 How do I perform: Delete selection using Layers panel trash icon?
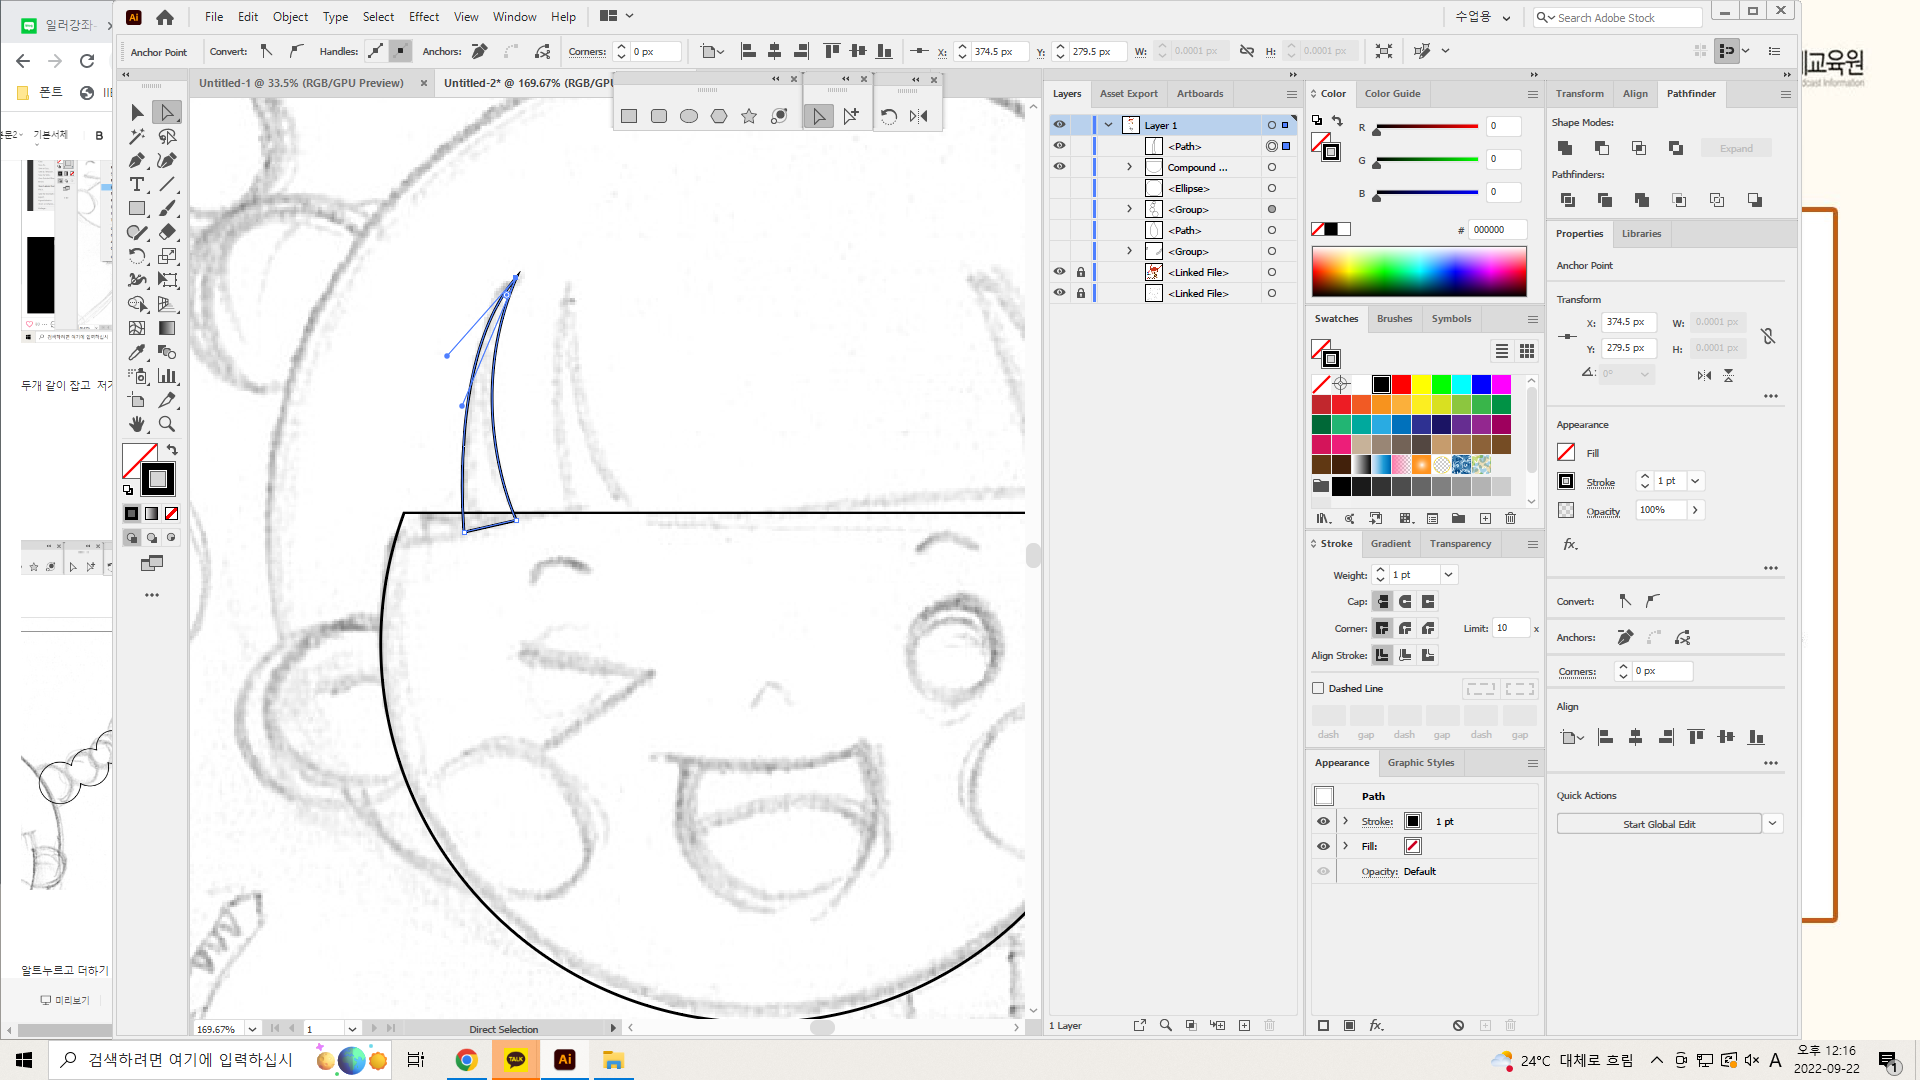click(x=1269, y=1025)
